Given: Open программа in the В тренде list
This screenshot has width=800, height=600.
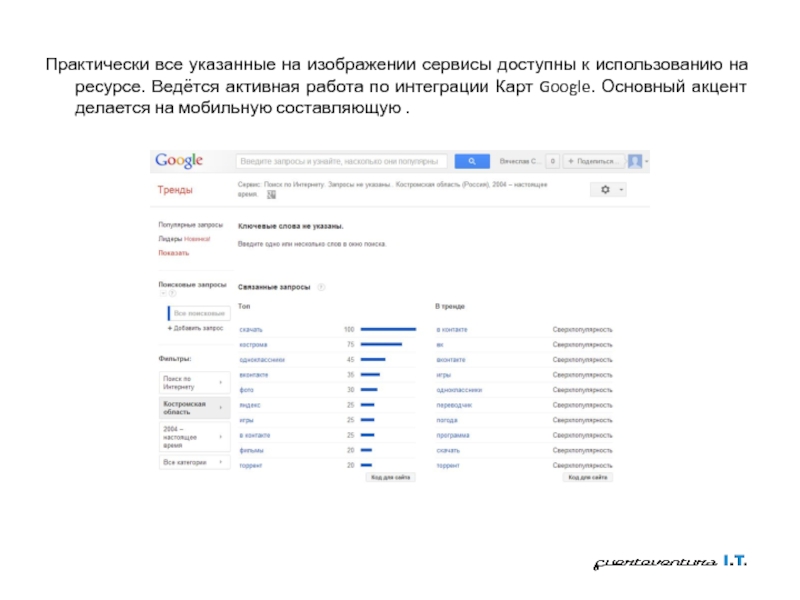Looking at the screenshot, I should click(453, 435).
